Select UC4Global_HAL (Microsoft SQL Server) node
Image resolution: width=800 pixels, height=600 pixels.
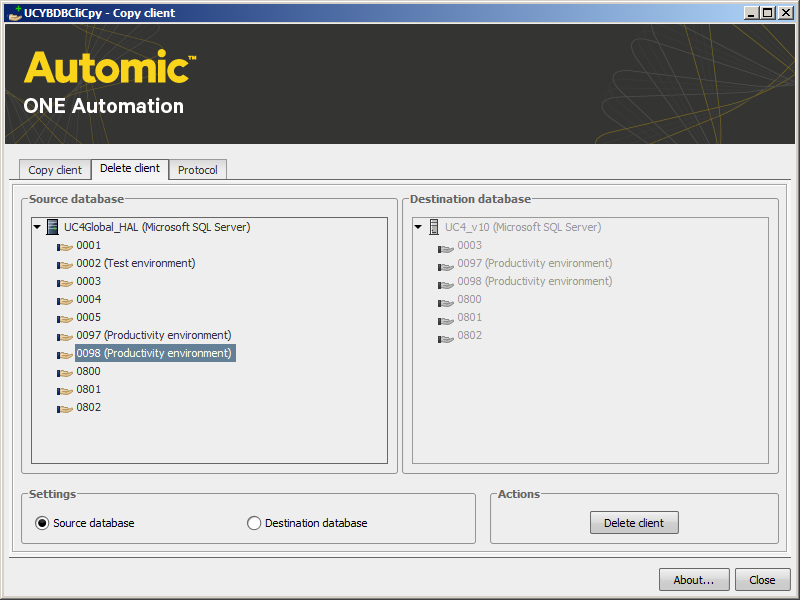[157, 227]
